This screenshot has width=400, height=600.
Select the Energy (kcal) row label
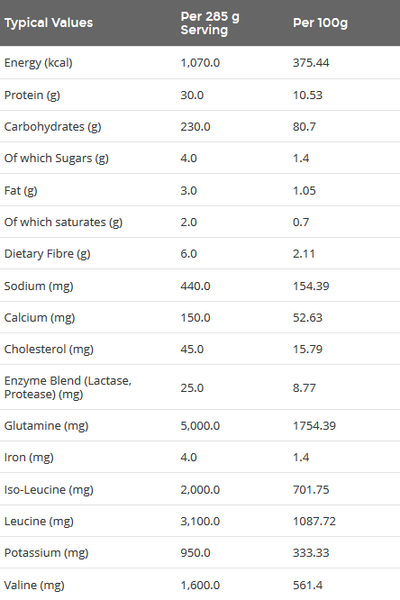(x=38, y=63)
